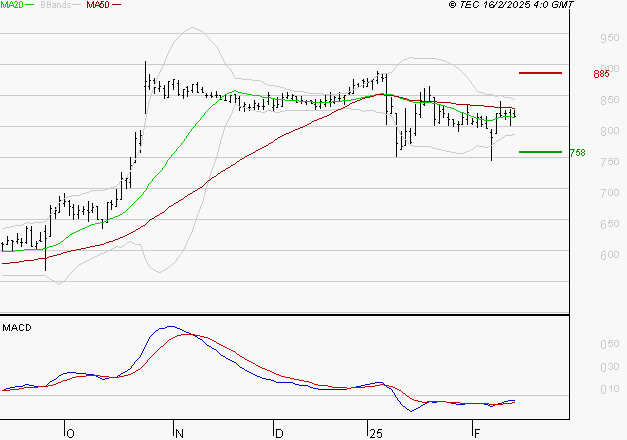Click the MA50 legend label
Image resolution: width=627 pixels, height=440 pixels.
(x=98, y=6)
